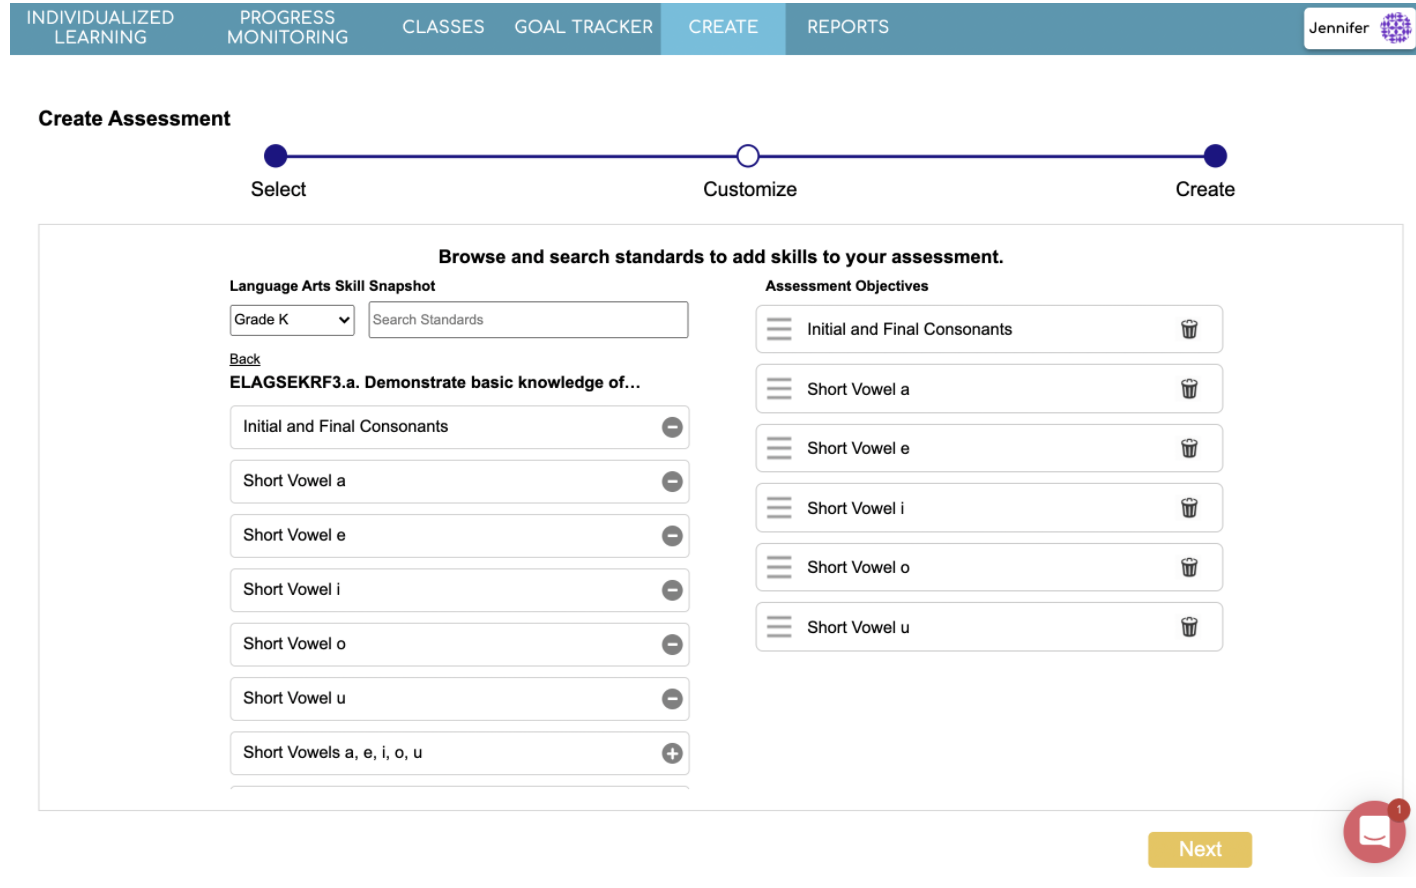Remove Initial and Final Consonants using its trash icon

[1189, 329]
